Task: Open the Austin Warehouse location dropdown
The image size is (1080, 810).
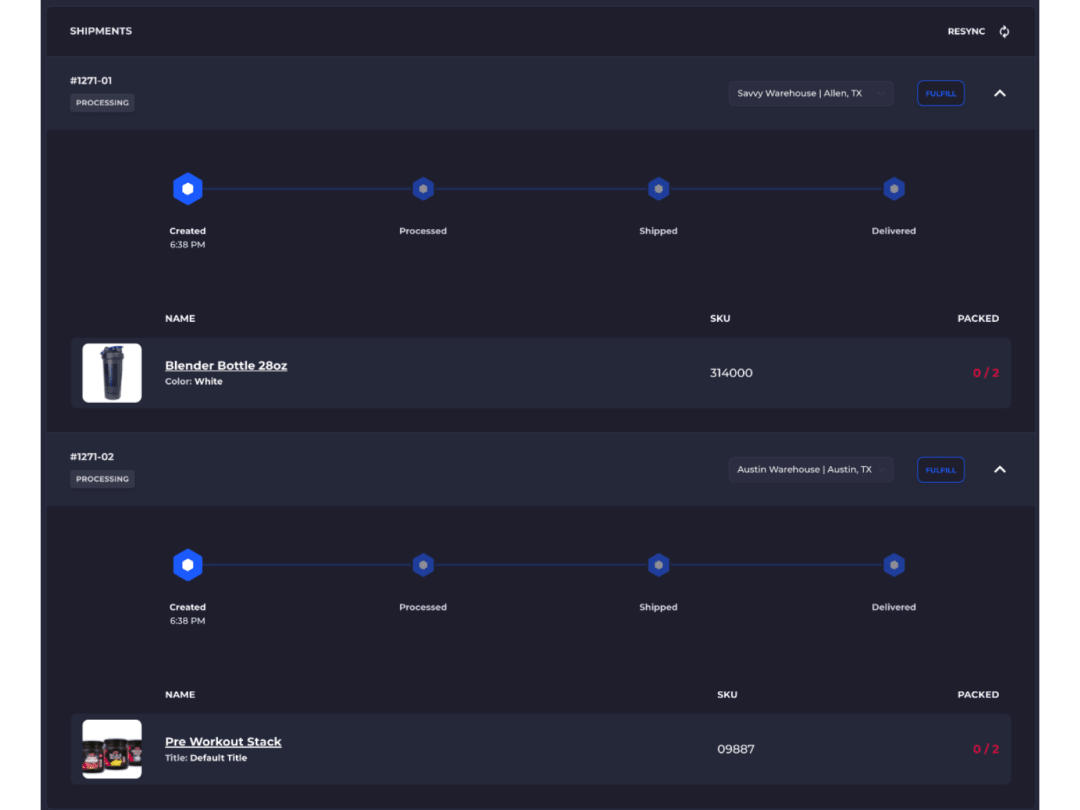Action: 811,470
